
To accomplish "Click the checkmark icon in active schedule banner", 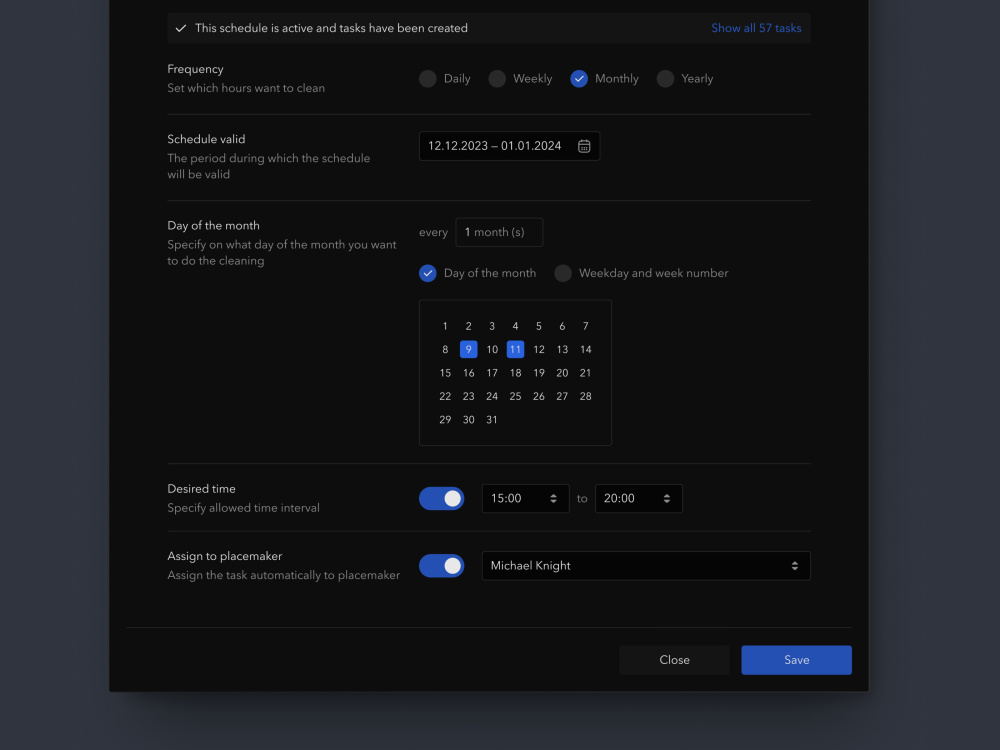I will click(x=181, y=28).
